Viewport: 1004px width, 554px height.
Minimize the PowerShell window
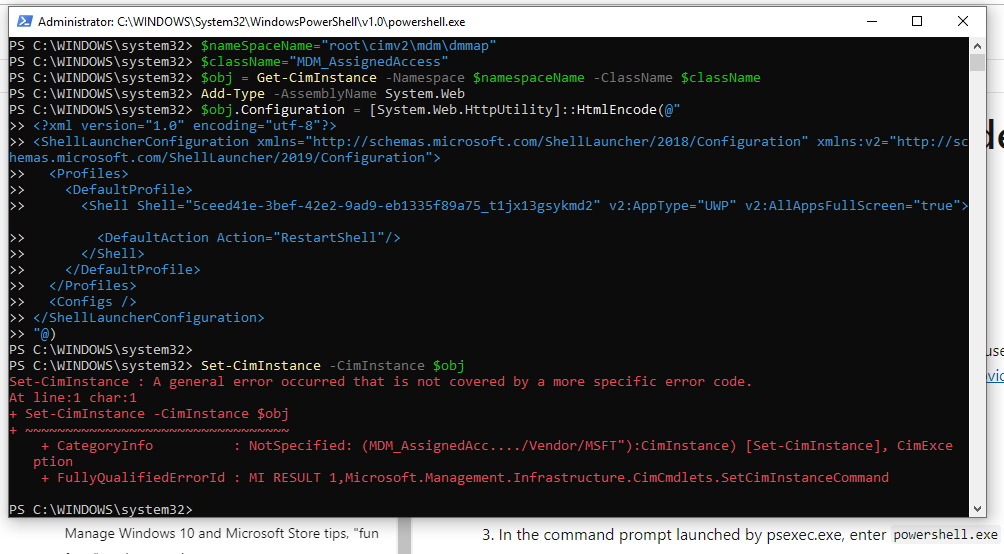(871, 21)
